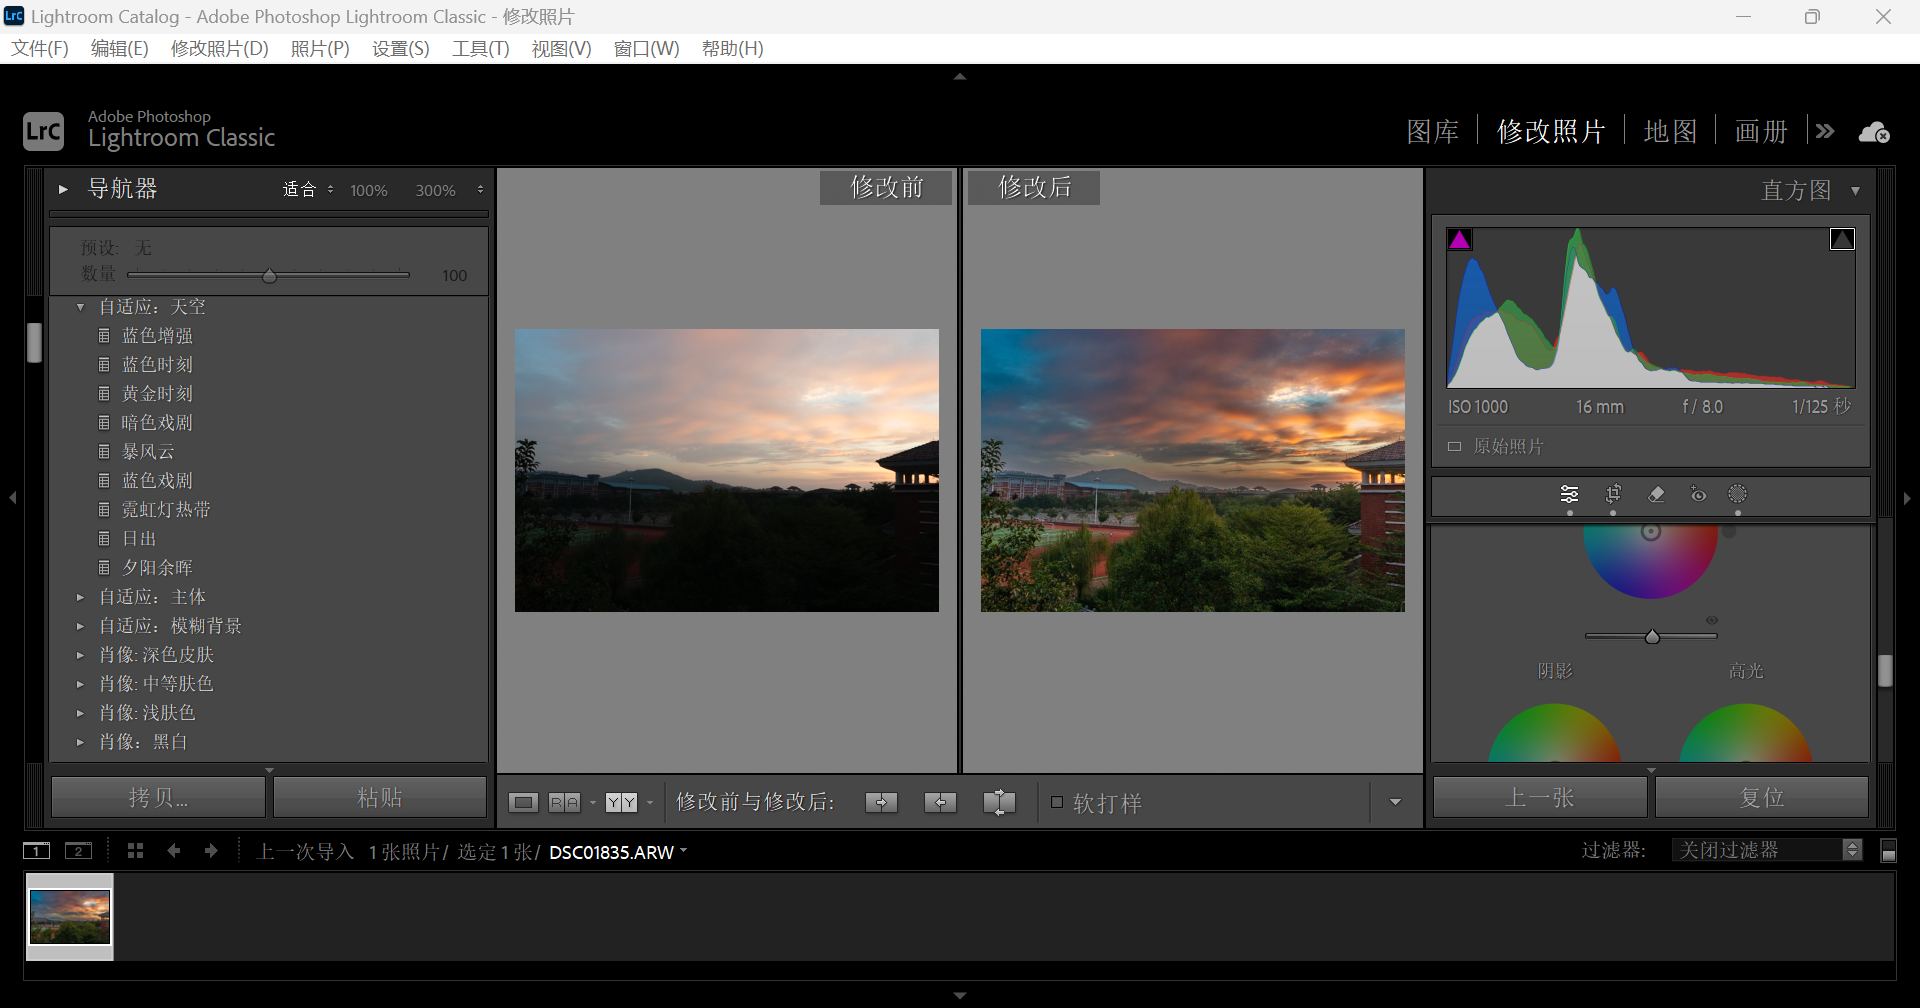Image resolution: width=1920 pixels, height=1008 pixels.
Task: Open the 关闭过滤器 filter dropdown
Action: tap(1766, 850)
